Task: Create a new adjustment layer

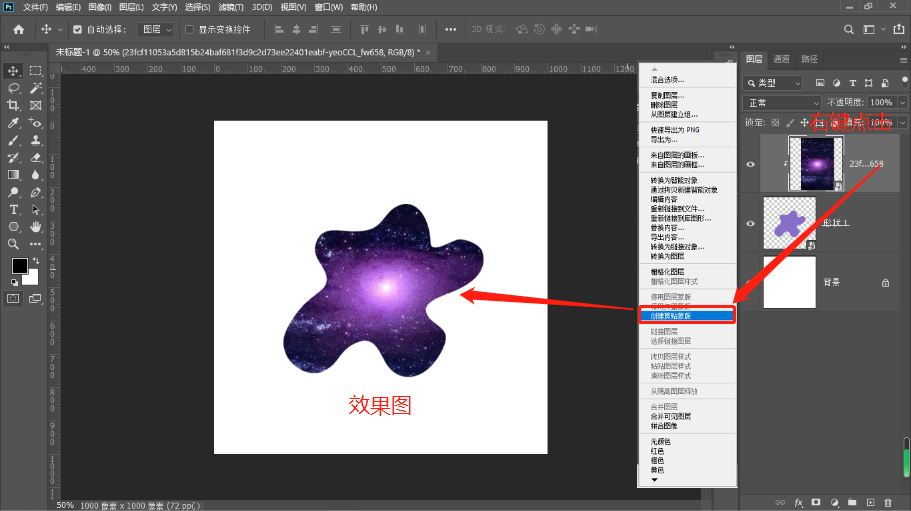Action: click(x=835, y=502)
